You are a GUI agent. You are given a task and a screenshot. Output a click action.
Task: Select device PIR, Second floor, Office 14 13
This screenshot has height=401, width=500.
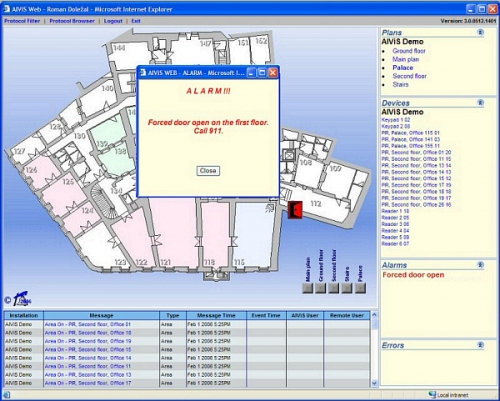416,172
